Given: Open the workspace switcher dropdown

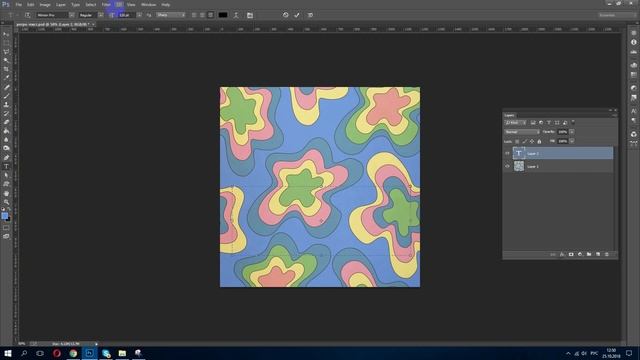Looking at the screenshot, I should pos(617,15).
